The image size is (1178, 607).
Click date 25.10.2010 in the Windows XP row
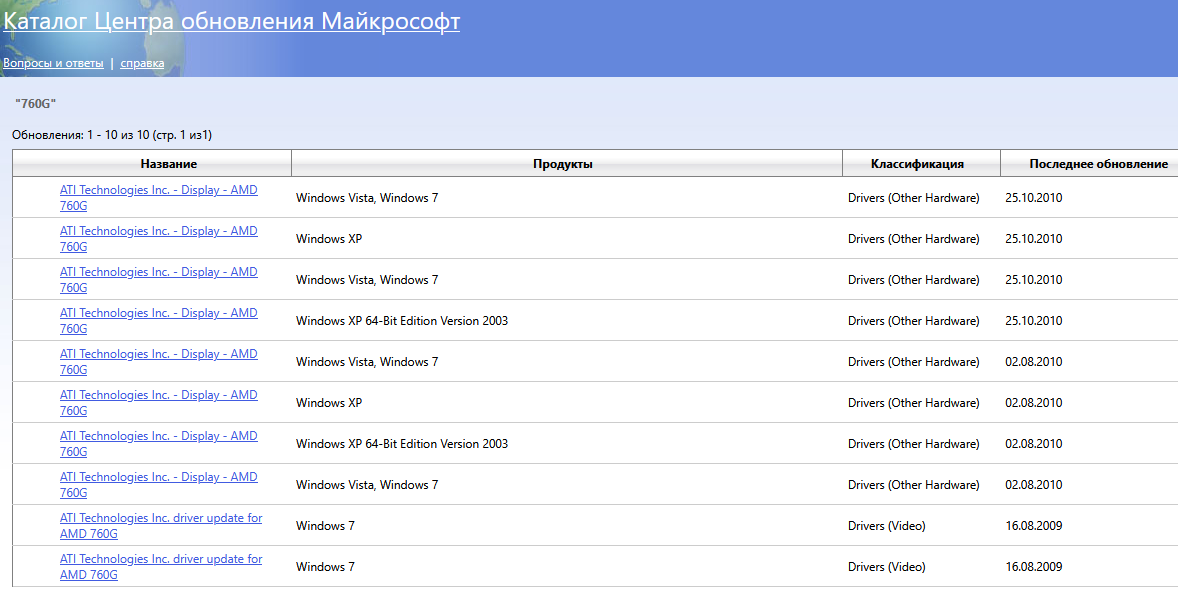1034,239
